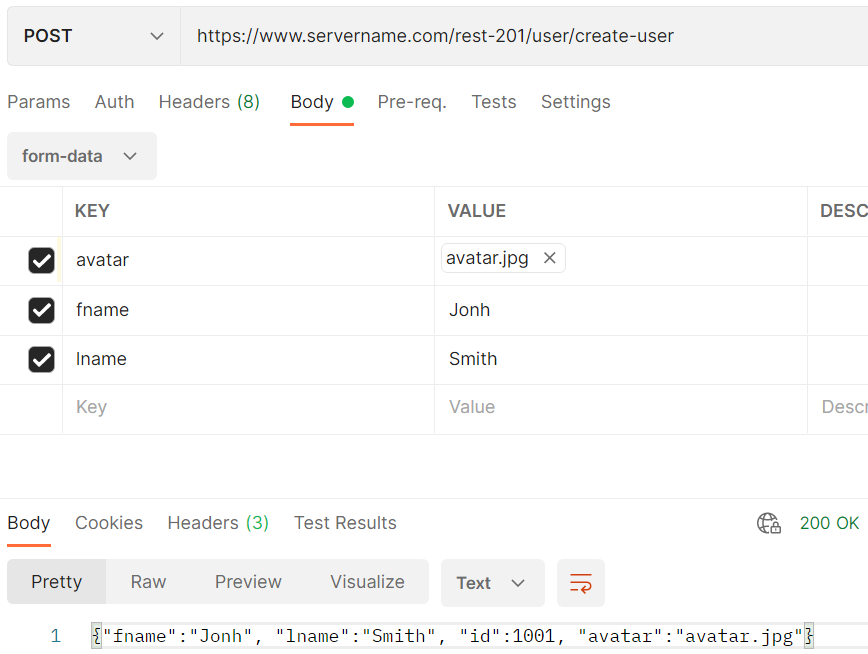Click the KEY column header

coord(92,211)
